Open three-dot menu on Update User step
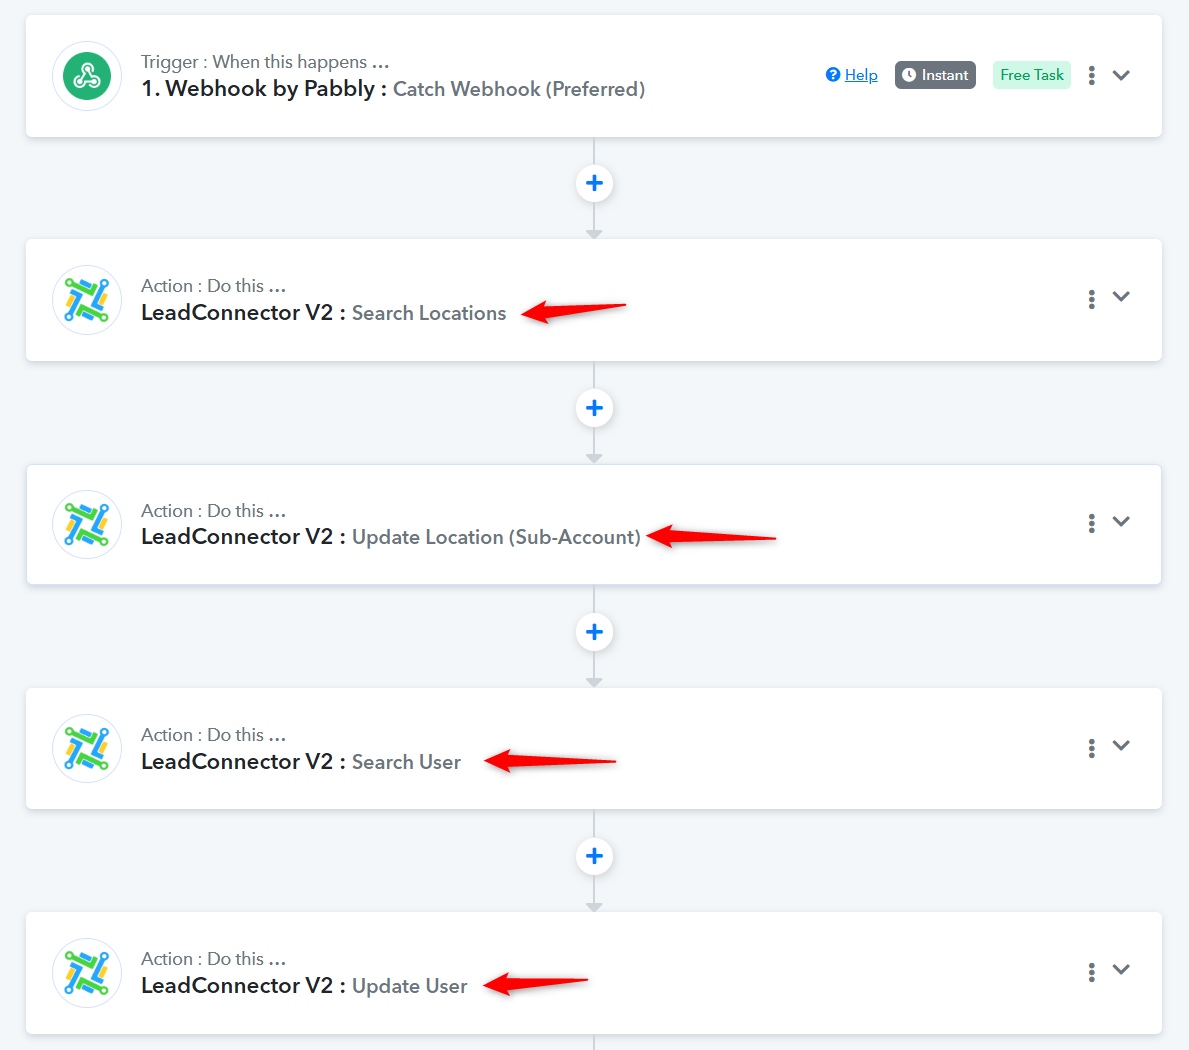This screenshot has width=1189, height=1050. coord(1092,972)
